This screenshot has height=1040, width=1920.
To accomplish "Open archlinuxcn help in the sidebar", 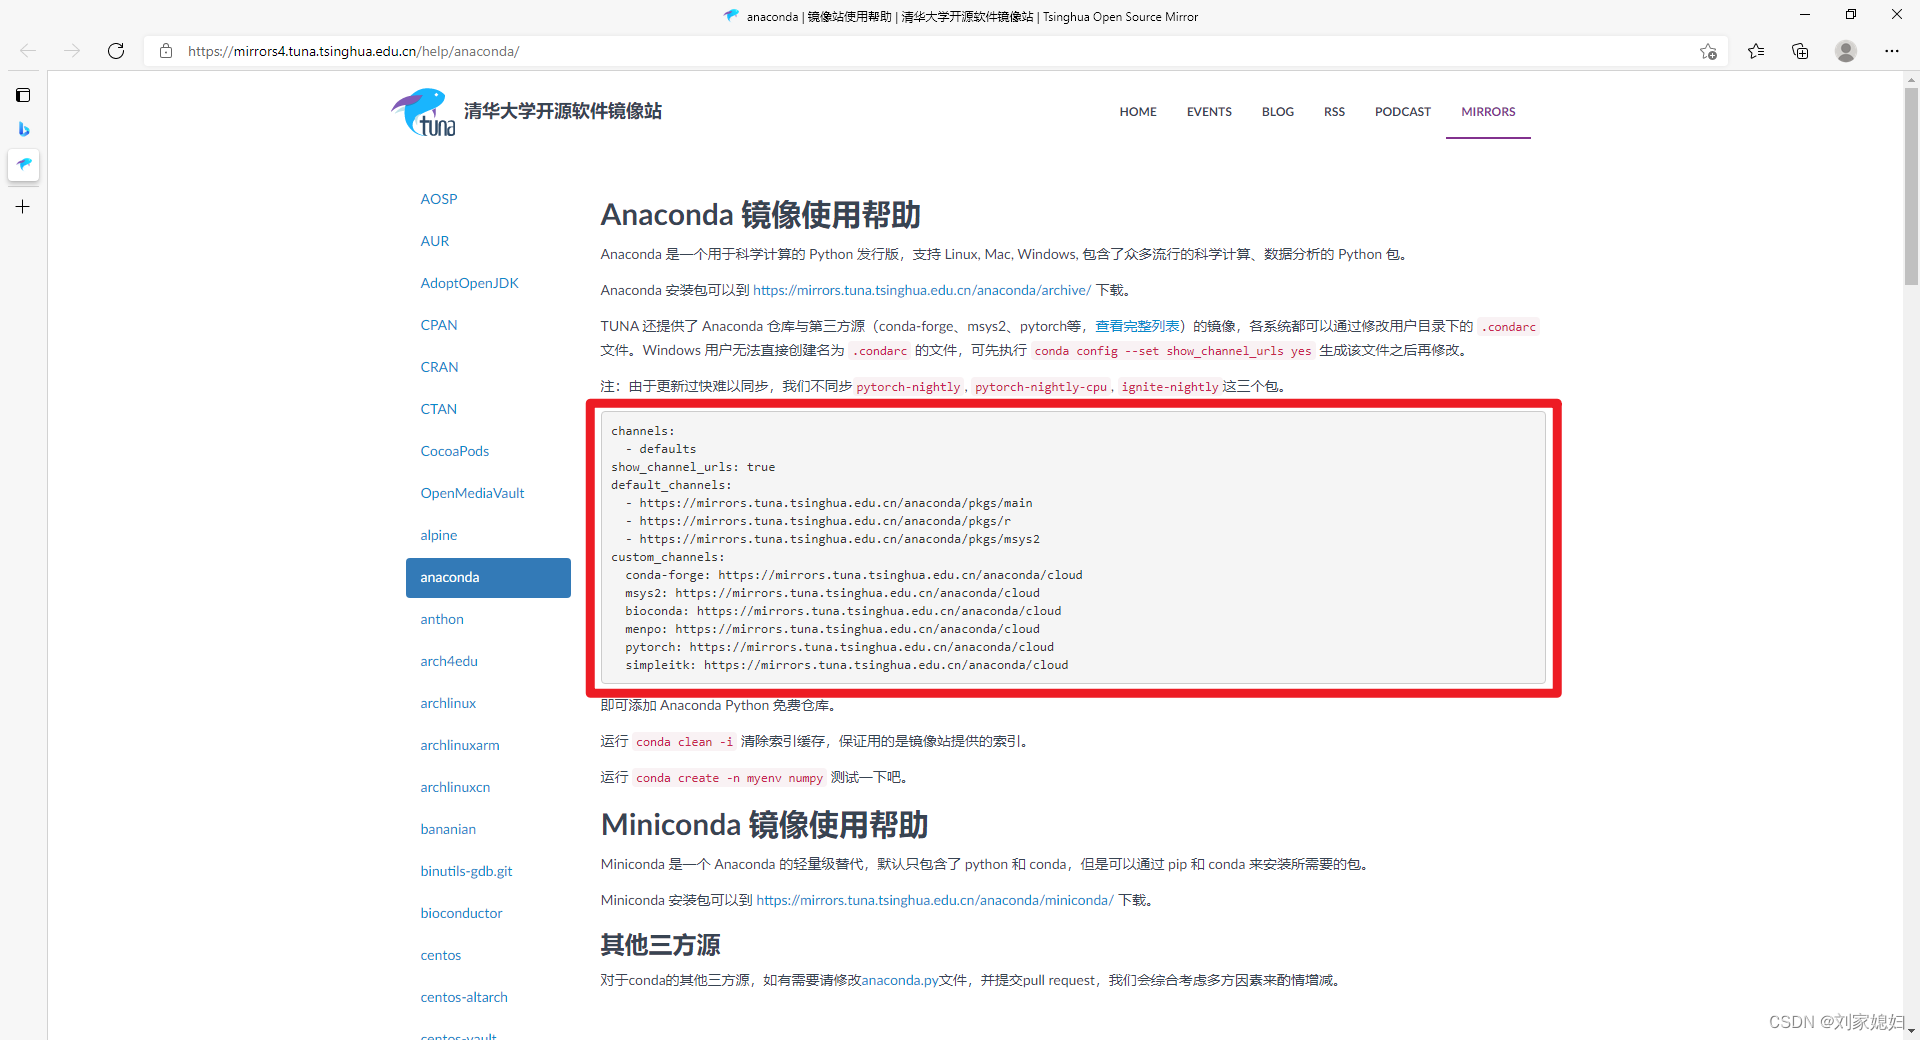I will tap(455, 787).
